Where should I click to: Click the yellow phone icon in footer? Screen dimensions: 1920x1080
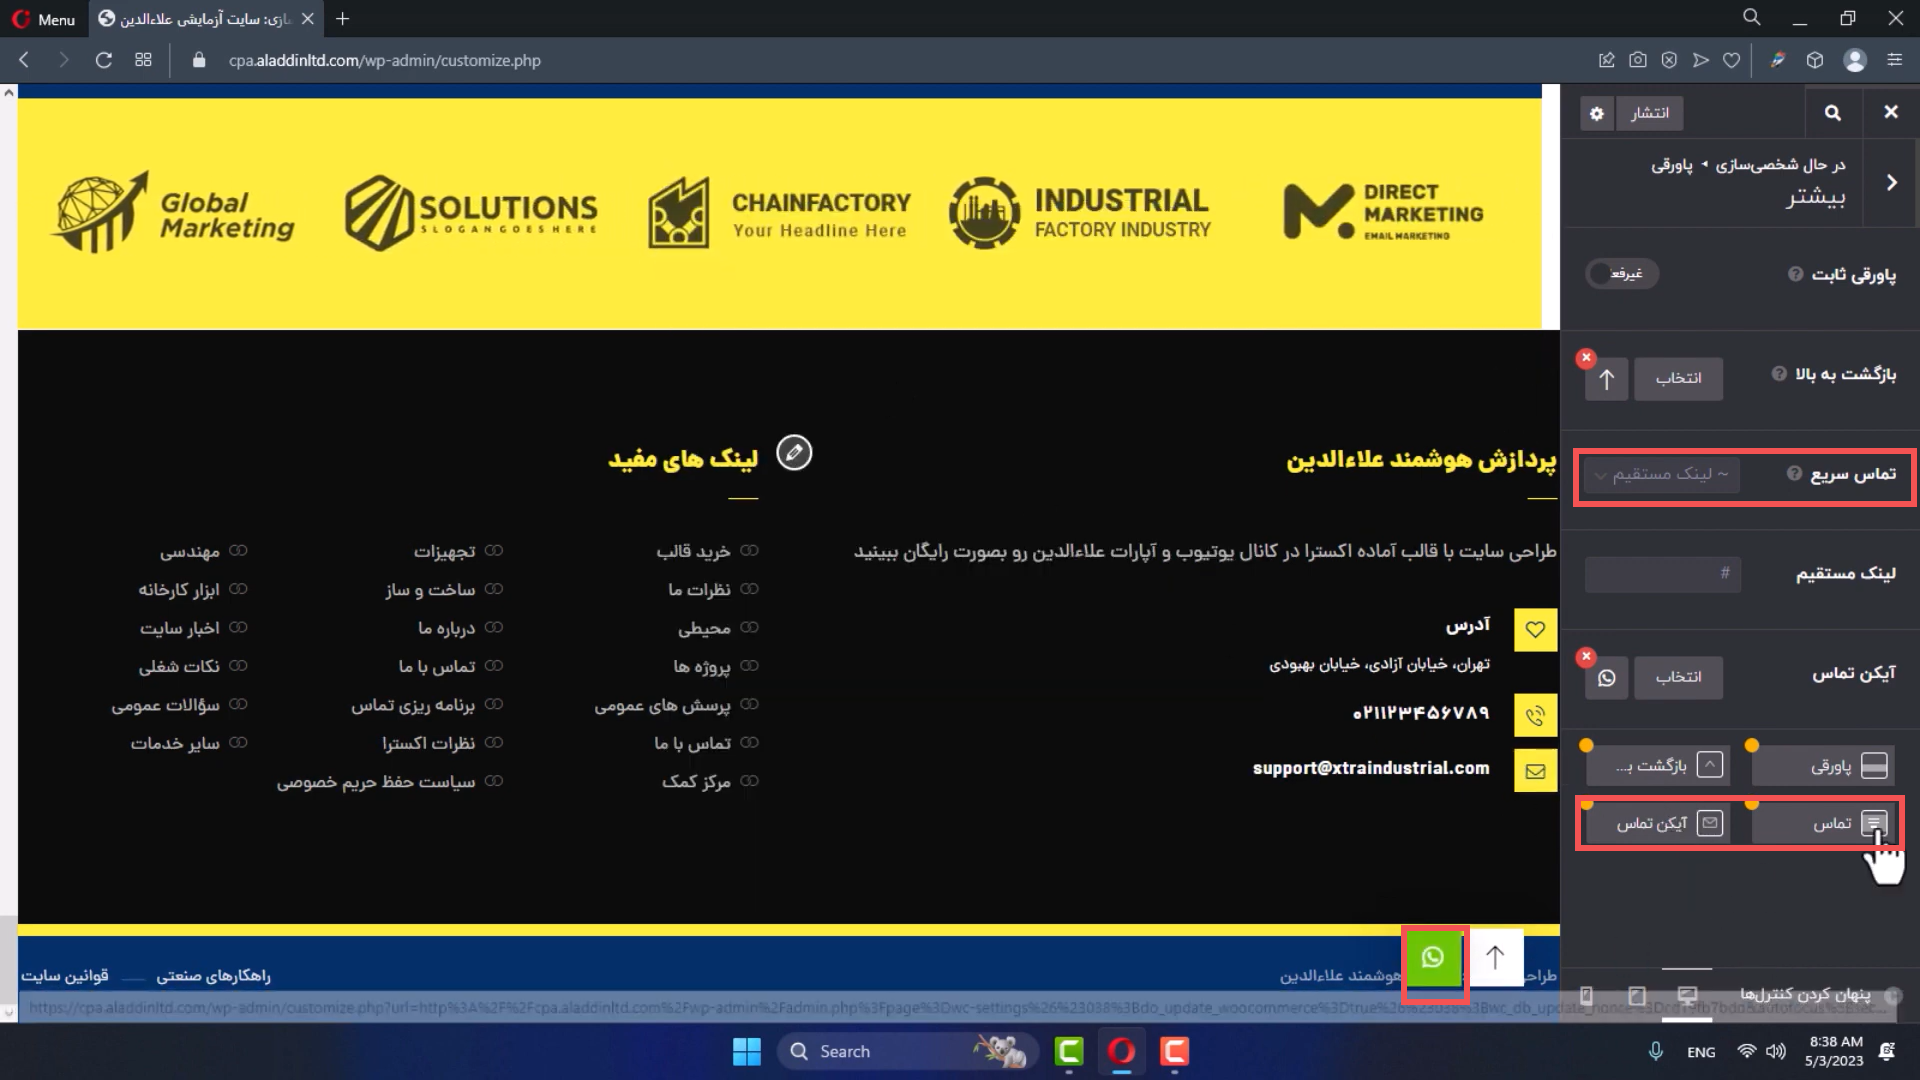[x=1535, y=715]
